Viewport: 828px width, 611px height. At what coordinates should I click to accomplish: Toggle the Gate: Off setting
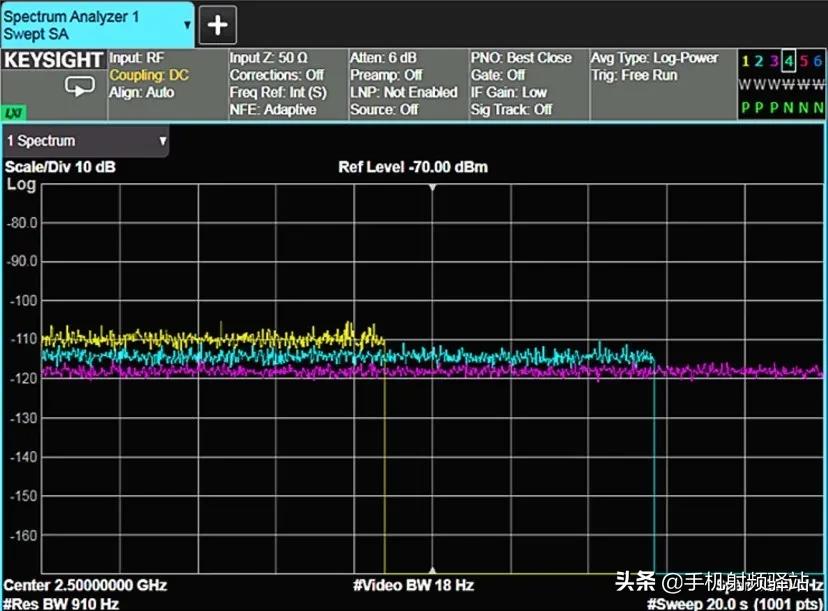click(497, 75)
